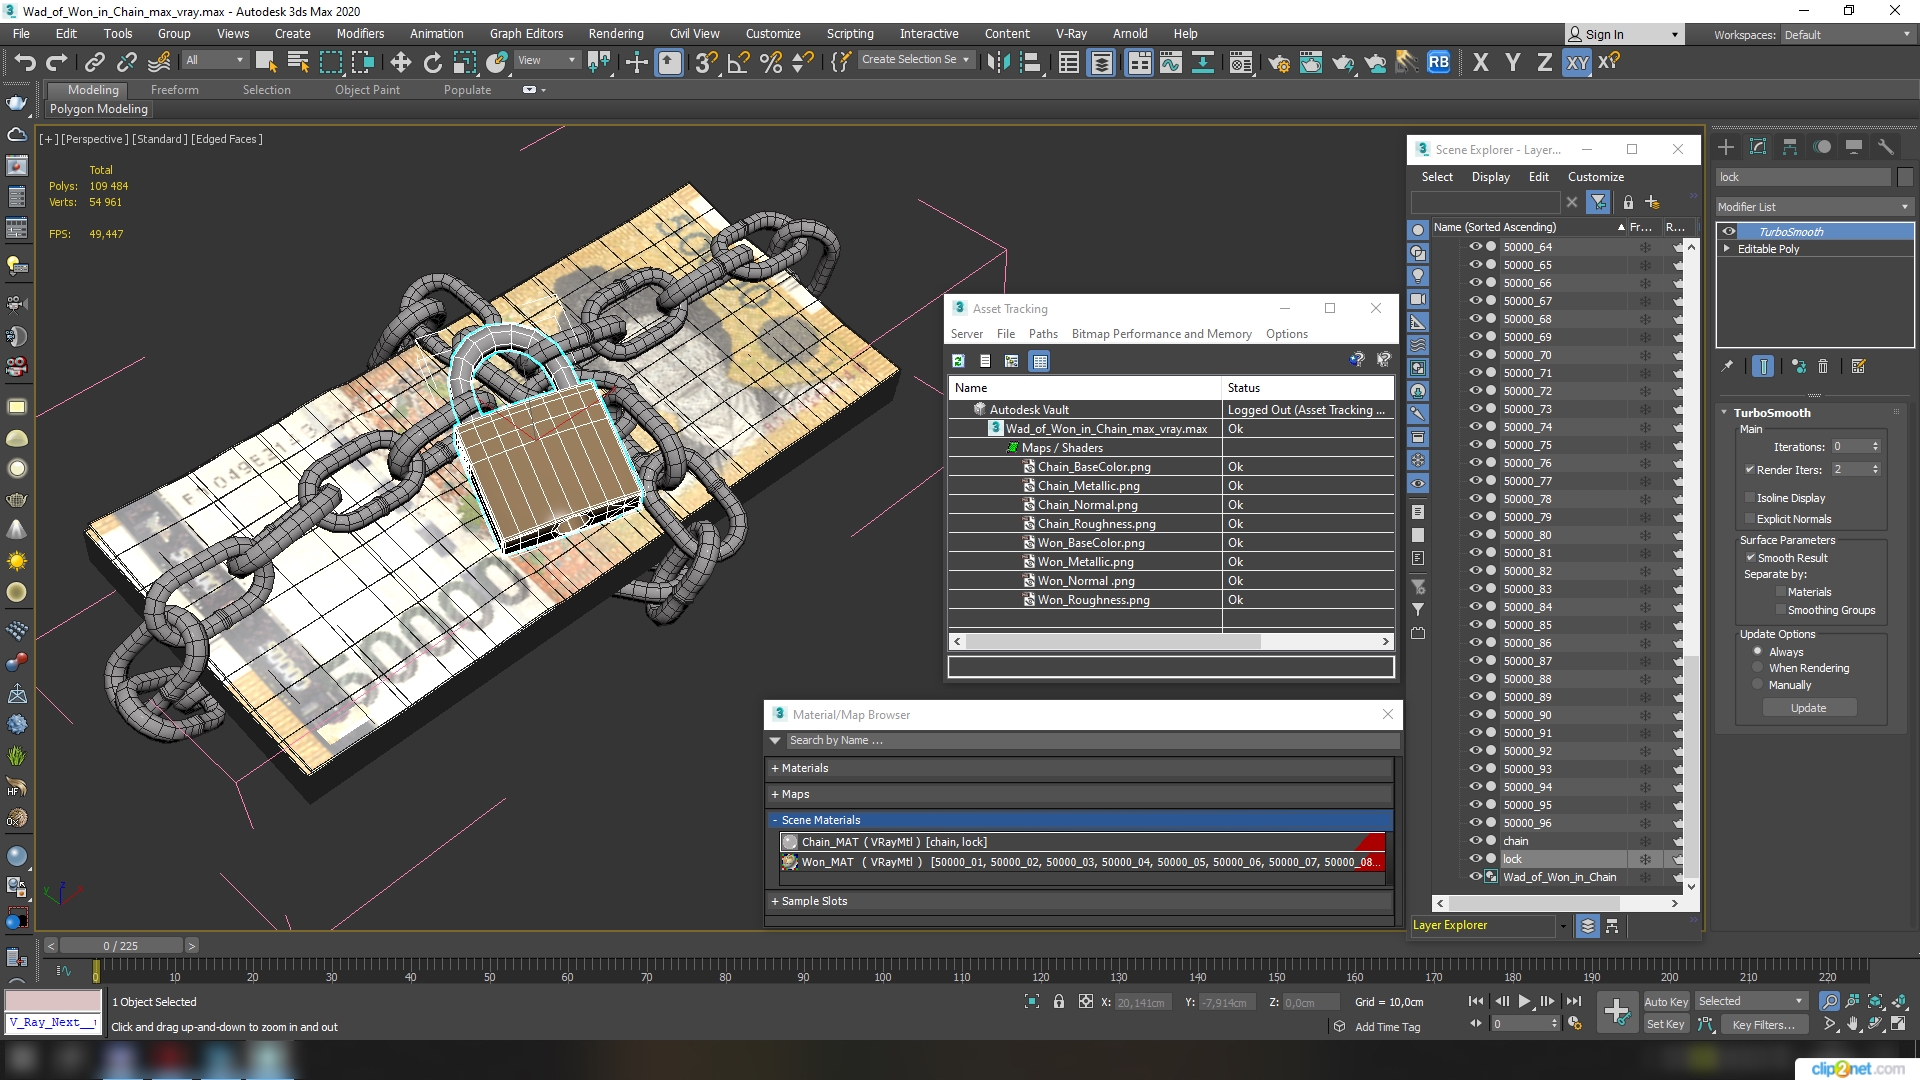This screenshot has width=1920, height=1080.
Task: Open the Graph Editors menu
Action: coord(526,33)
